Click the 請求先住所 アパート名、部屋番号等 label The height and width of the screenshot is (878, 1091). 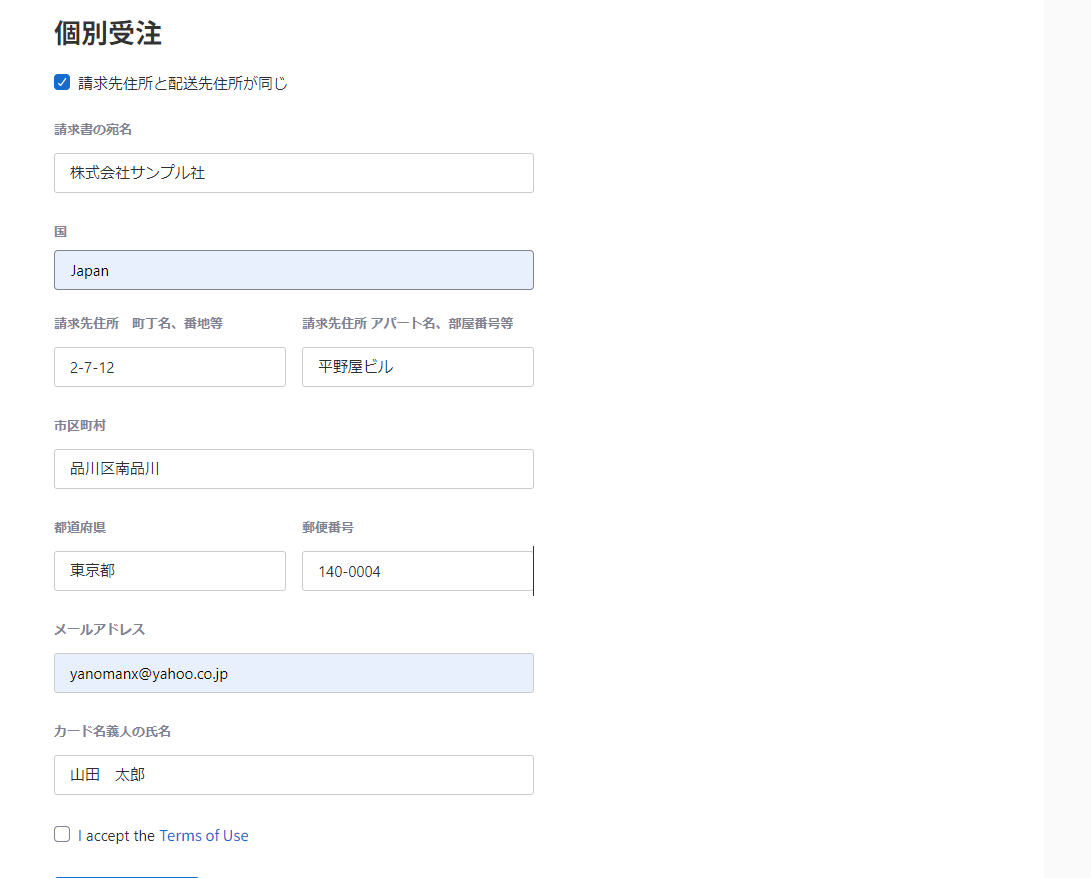[x=407, y=323]
